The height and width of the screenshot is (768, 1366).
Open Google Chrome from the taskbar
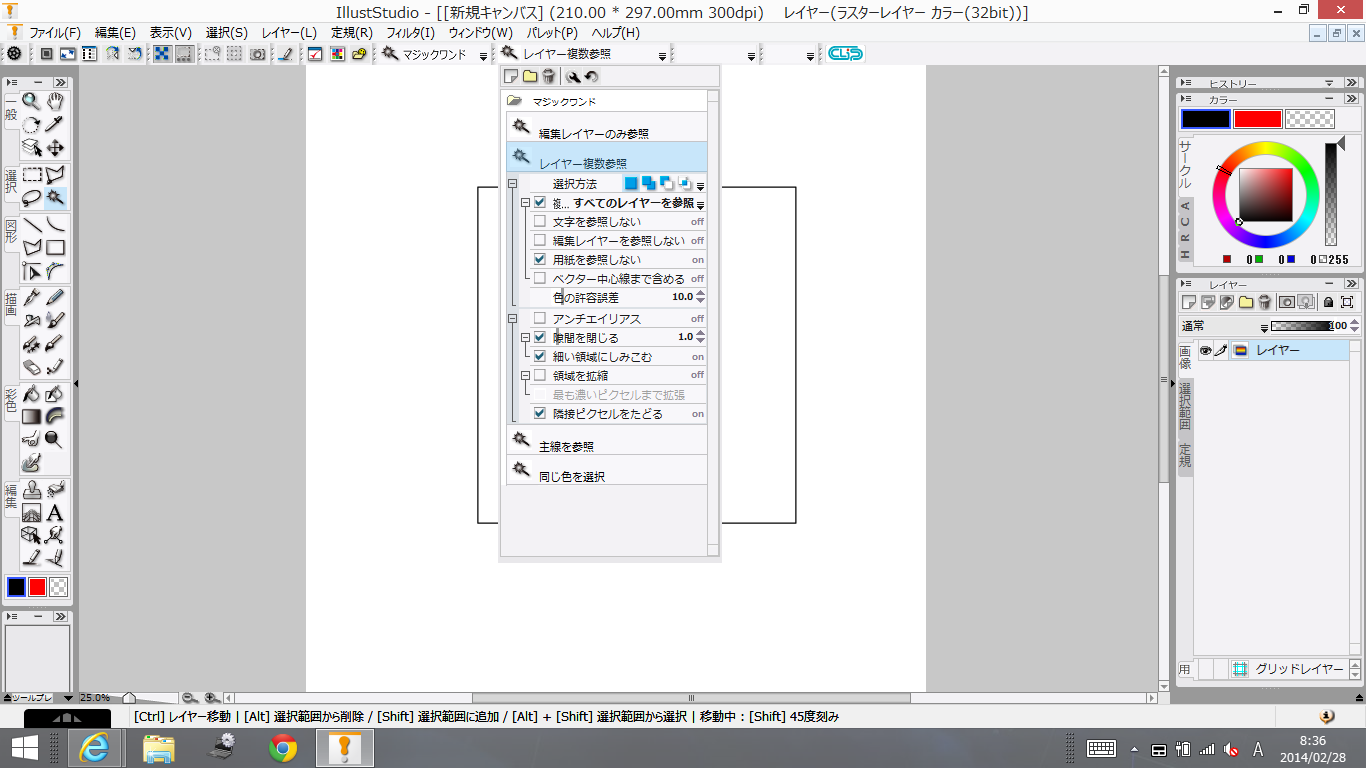[x=283, y=747]
